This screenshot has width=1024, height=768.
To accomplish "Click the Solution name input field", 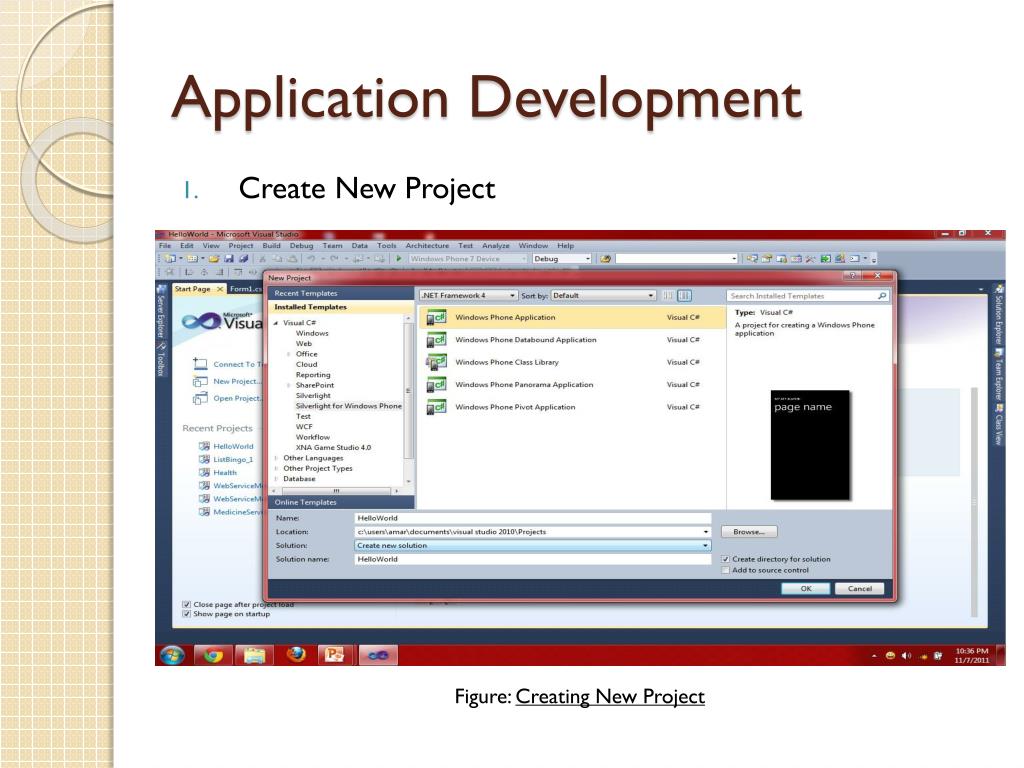I will coord(532,559).
